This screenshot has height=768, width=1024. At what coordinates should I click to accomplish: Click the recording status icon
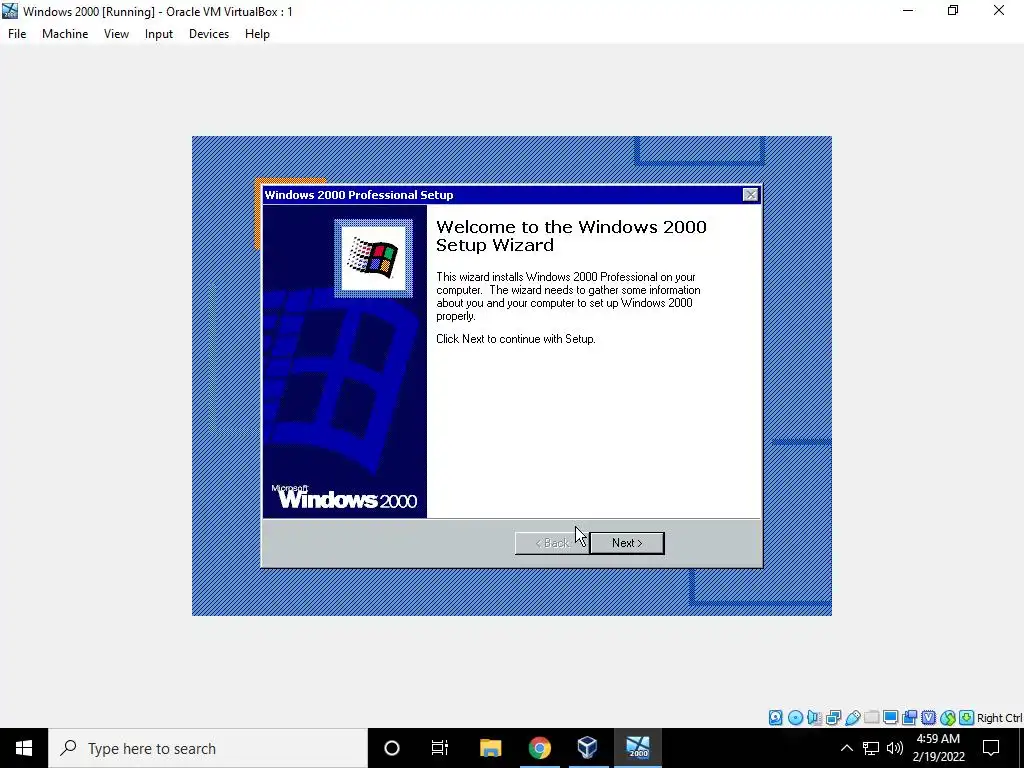[909, 718]
